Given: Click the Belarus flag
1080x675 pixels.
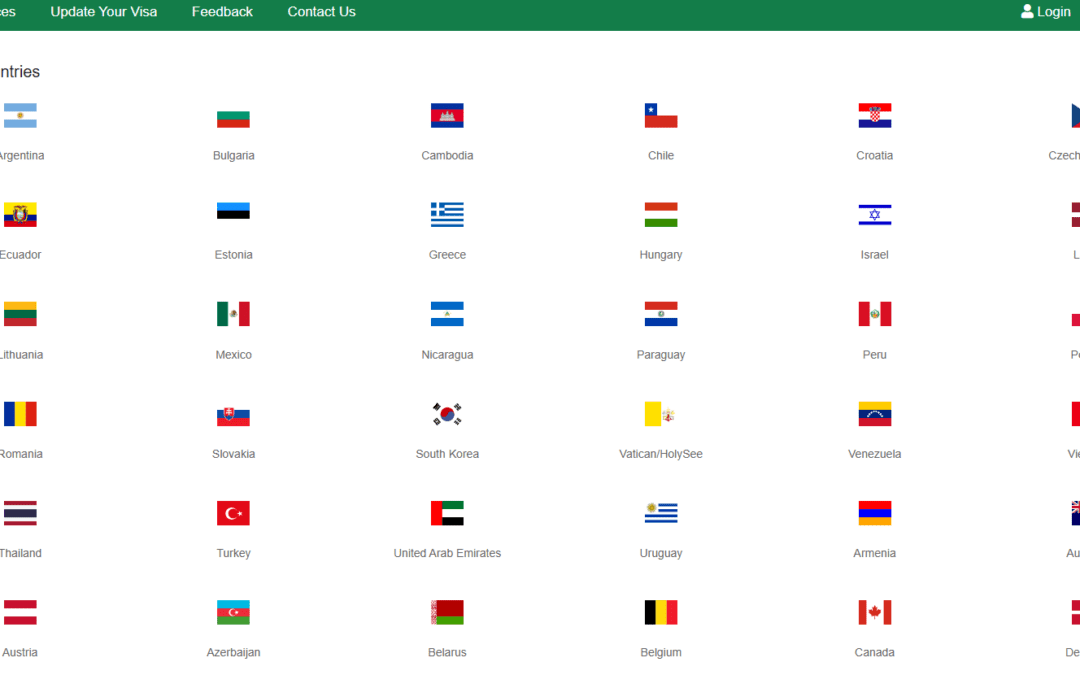Looking at the screenshot, I should pyautogui.click(x=447, y=612).
